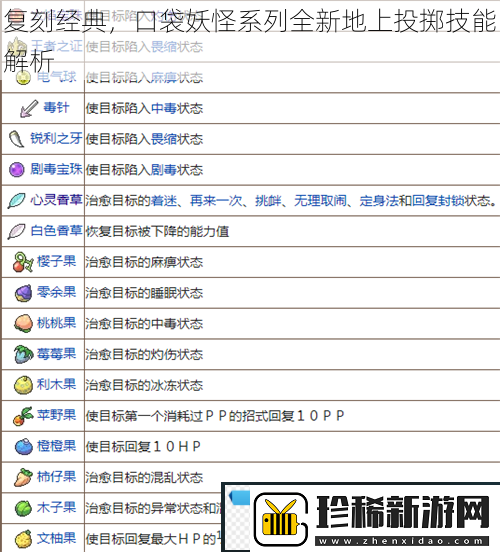Follow the 着迷 status link
The image size is (500, 552).
pyautogui.click(x=164, y=200)
